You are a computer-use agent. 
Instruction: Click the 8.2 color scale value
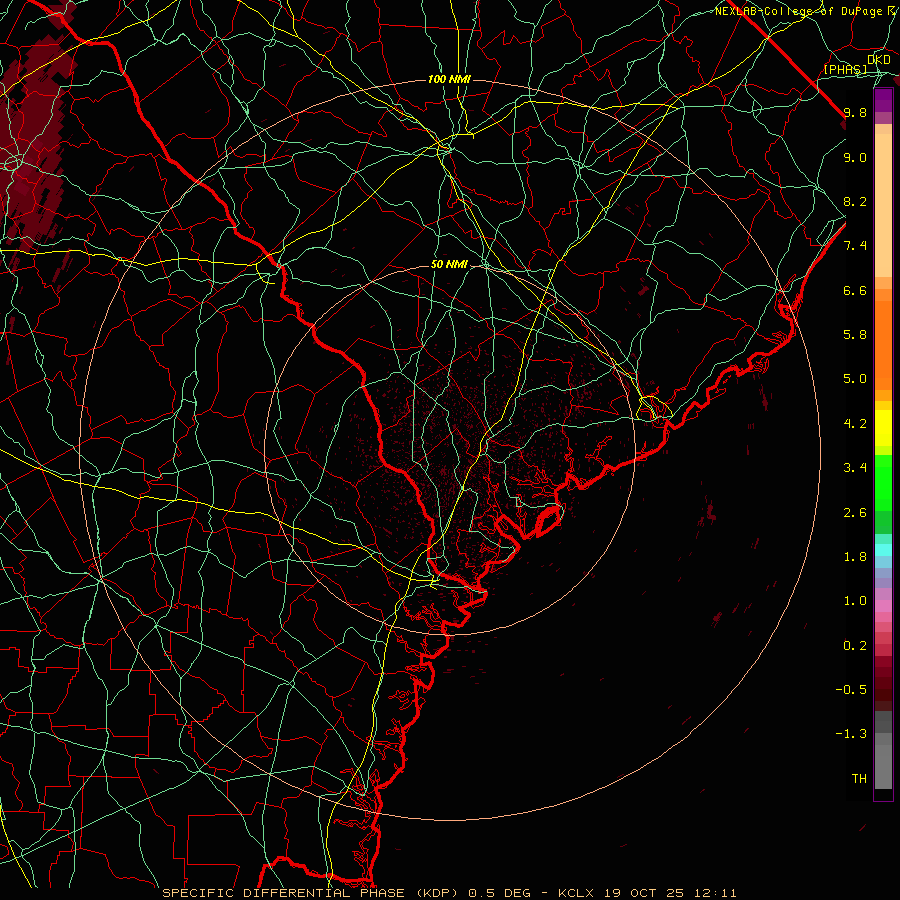point(855,201)
